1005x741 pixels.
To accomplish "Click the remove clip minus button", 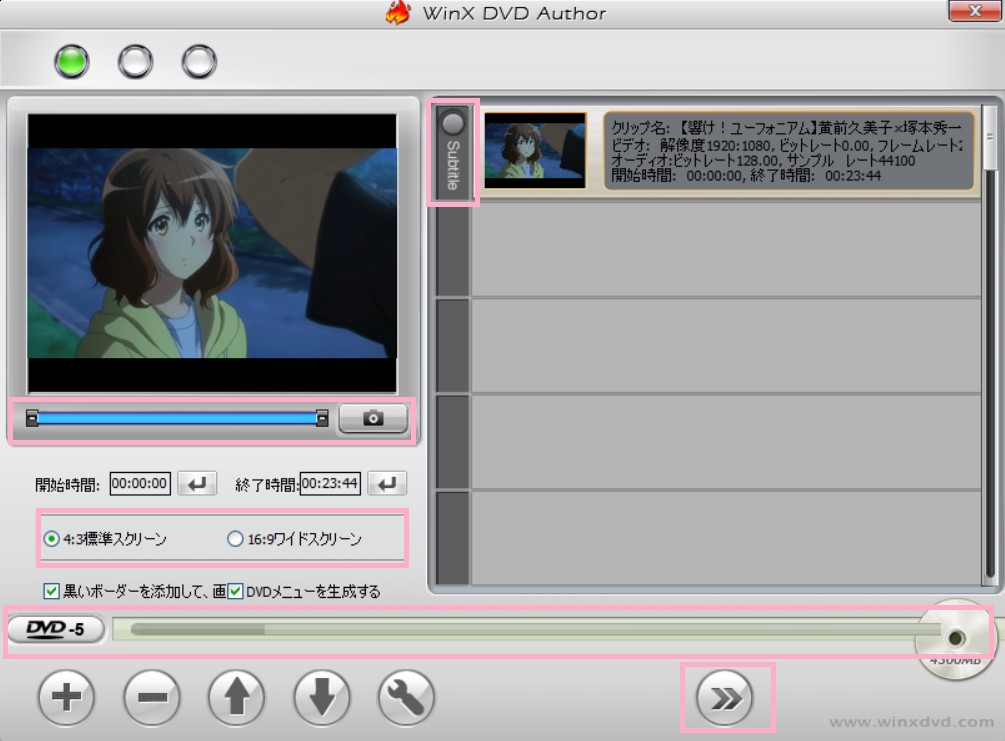I will [152, 697].
